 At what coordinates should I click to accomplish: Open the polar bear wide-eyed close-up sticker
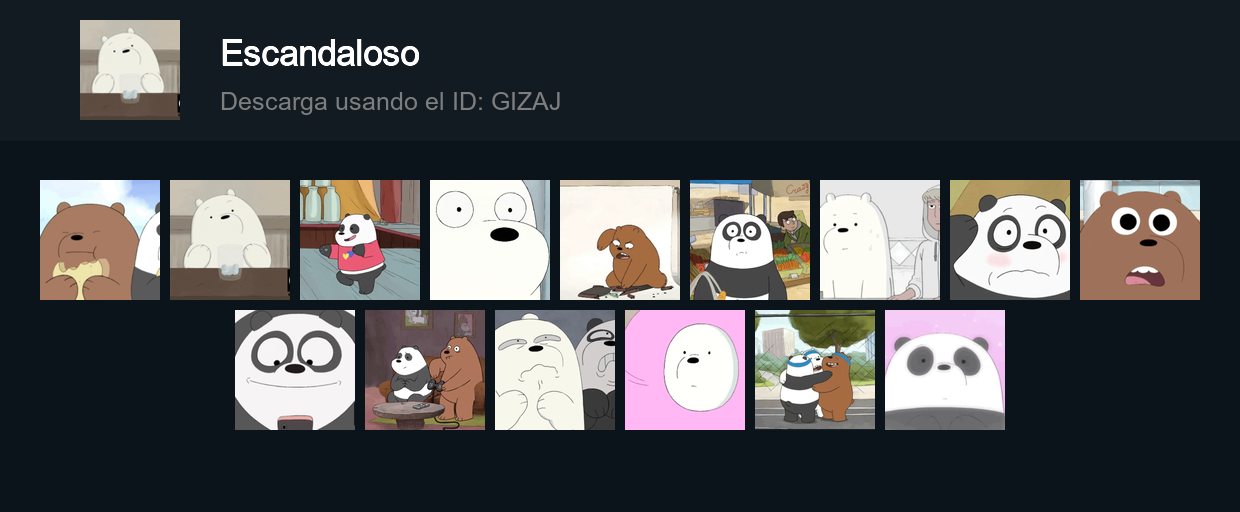point(490,240)
